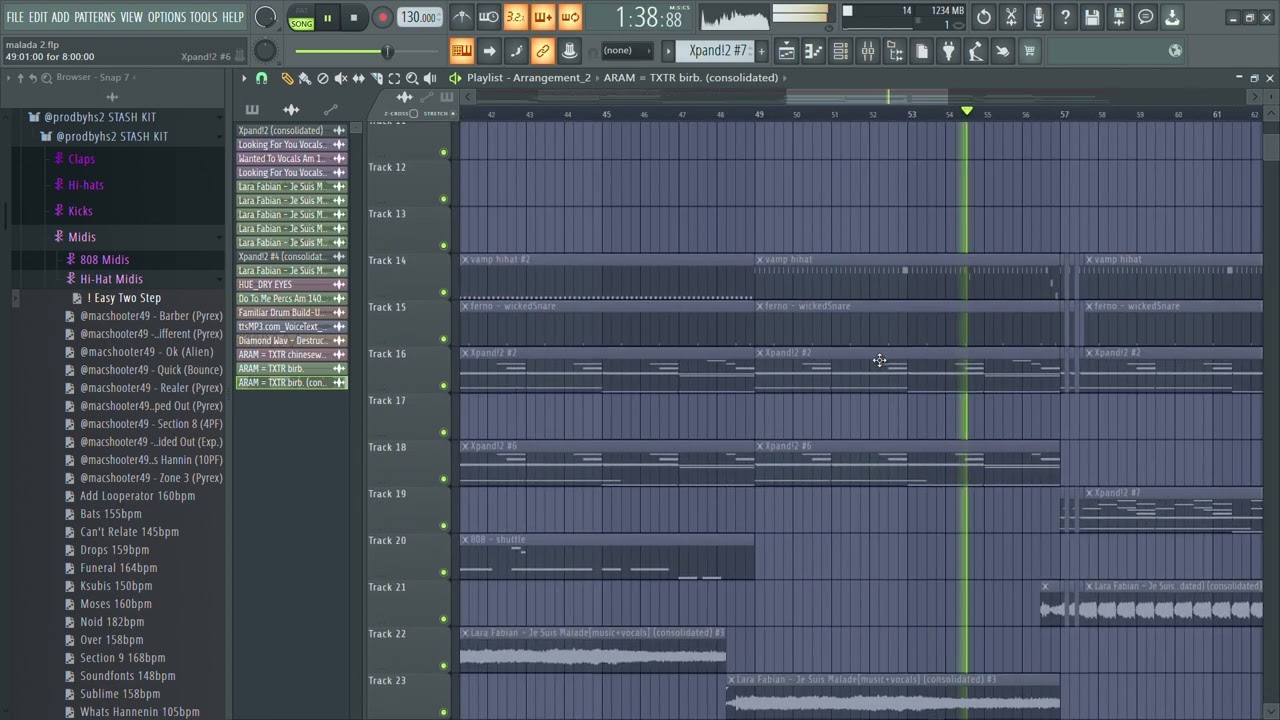Open the 808 - shuffle clip menu
Viewport: 1280px width, 720px height.
pyautogui.click(x=465, y=540)
